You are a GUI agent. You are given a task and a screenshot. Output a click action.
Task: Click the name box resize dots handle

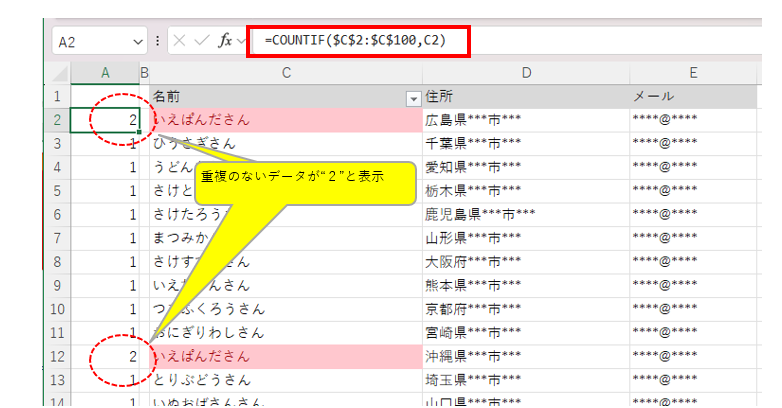158,41
